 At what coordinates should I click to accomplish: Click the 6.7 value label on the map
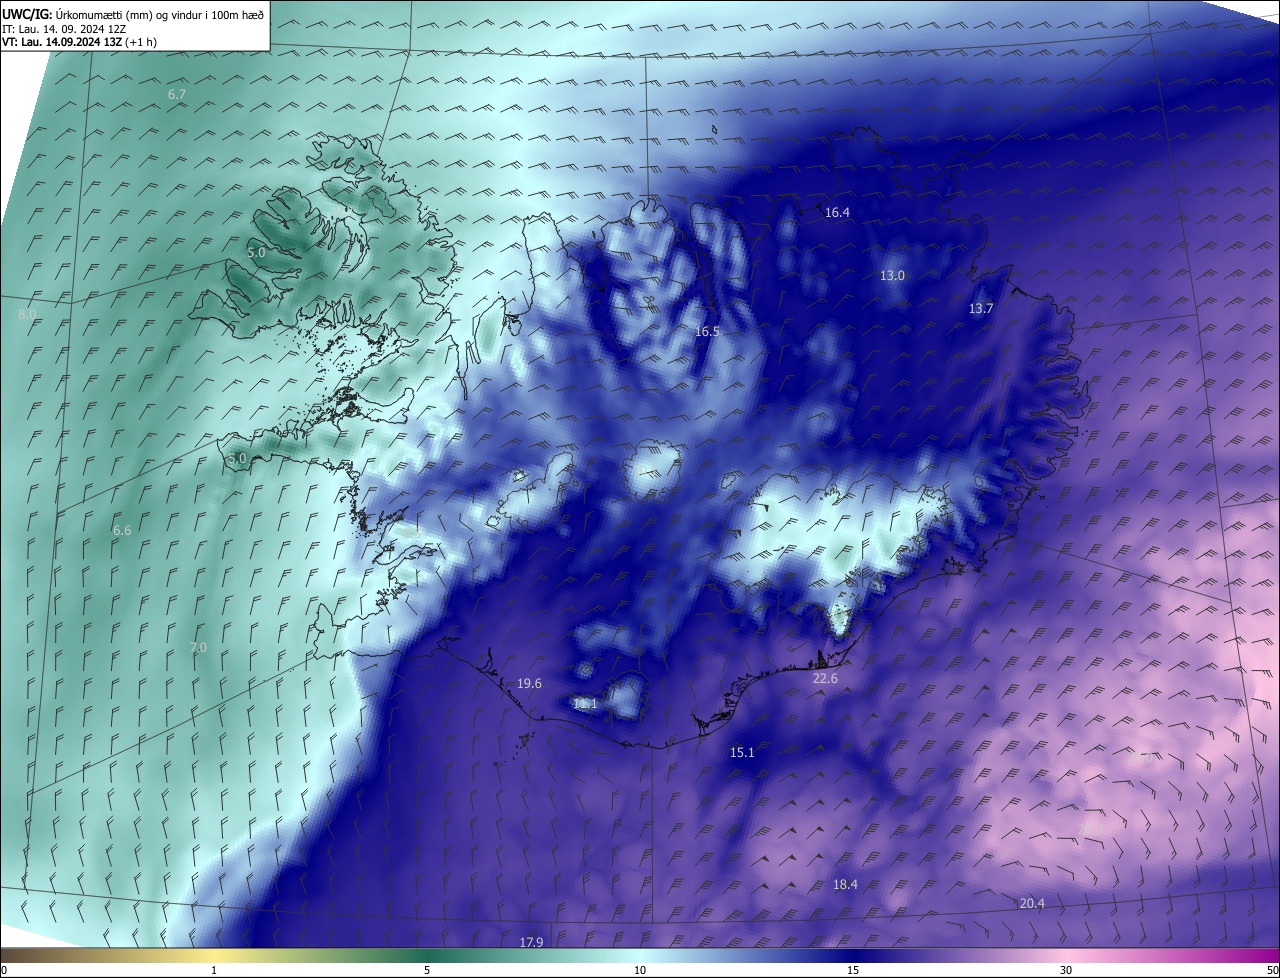tap(177, 95)
